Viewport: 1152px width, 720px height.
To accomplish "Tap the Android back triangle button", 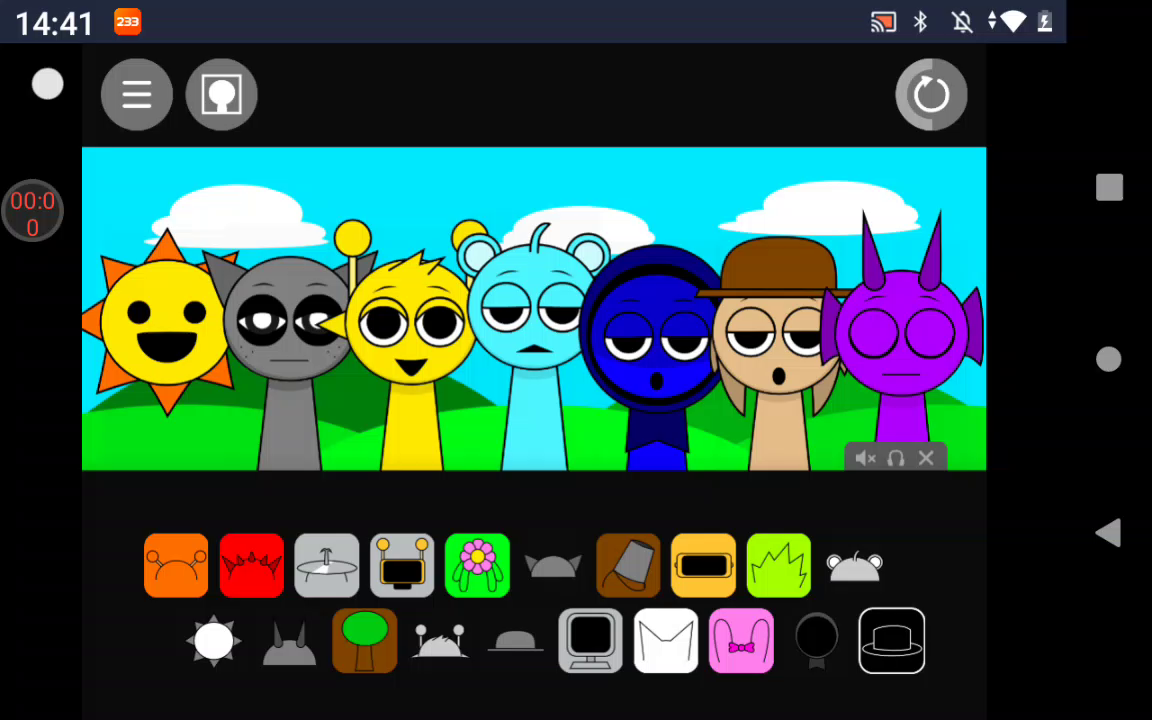I will point(1108,533).
